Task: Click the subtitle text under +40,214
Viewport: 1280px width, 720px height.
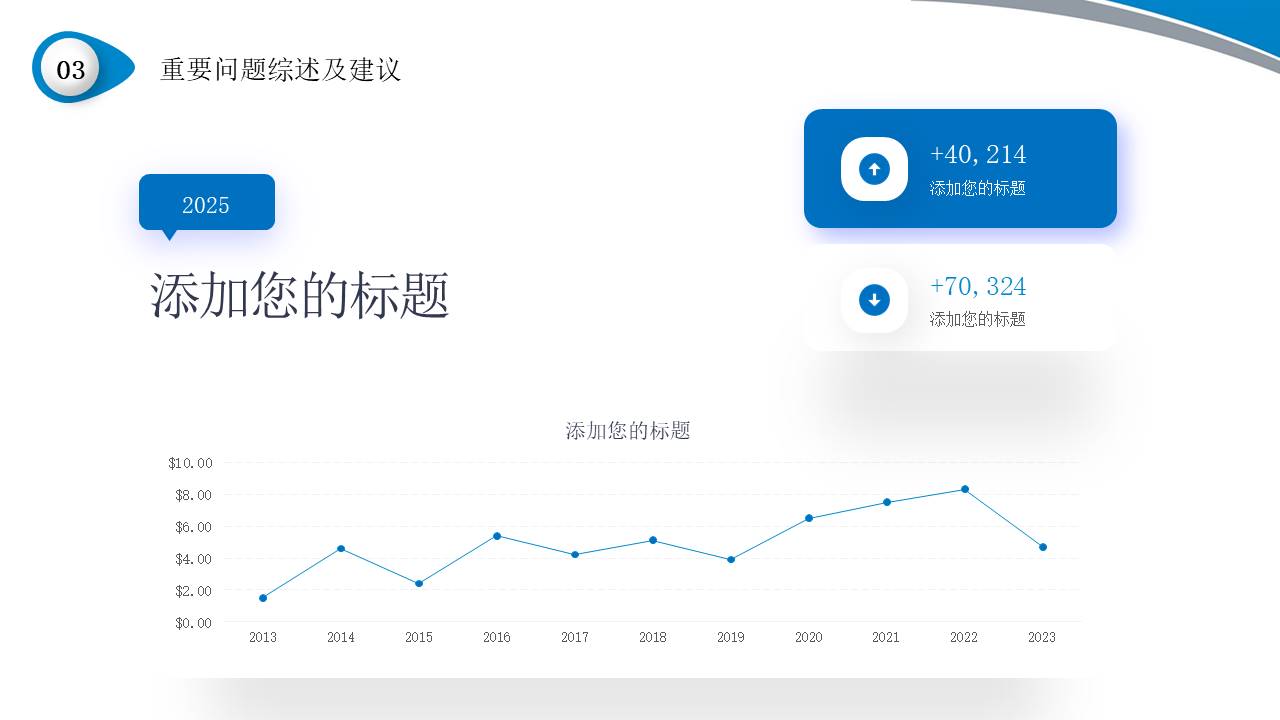Action: [977, 188]
